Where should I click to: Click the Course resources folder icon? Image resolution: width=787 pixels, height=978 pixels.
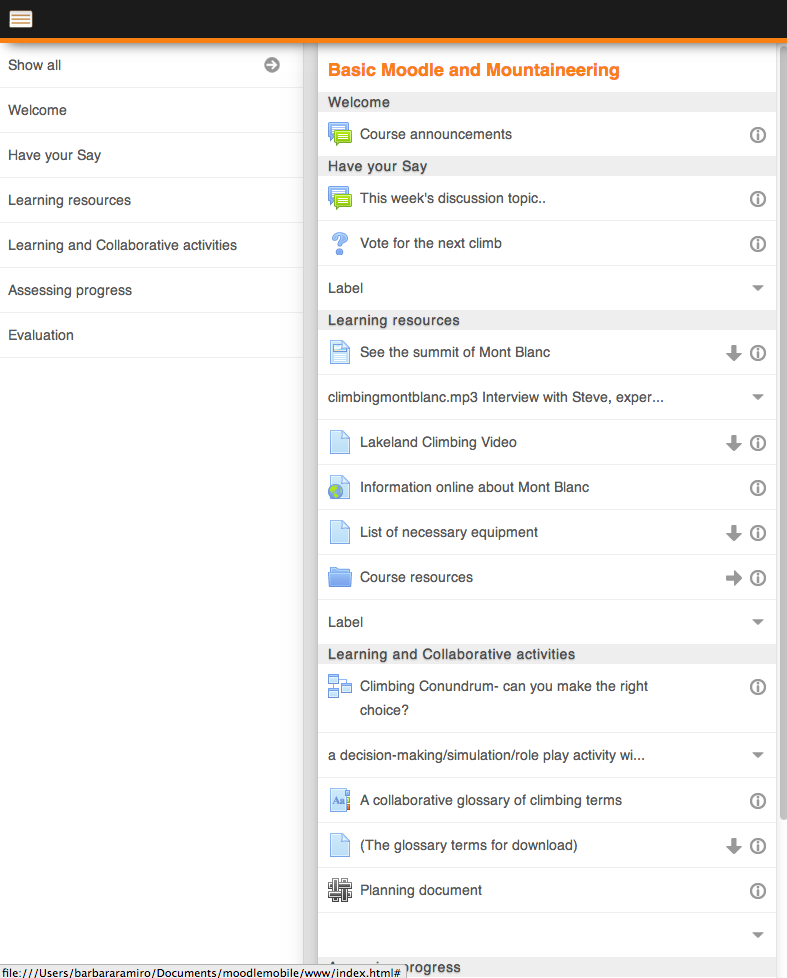[x=340, y=577]
